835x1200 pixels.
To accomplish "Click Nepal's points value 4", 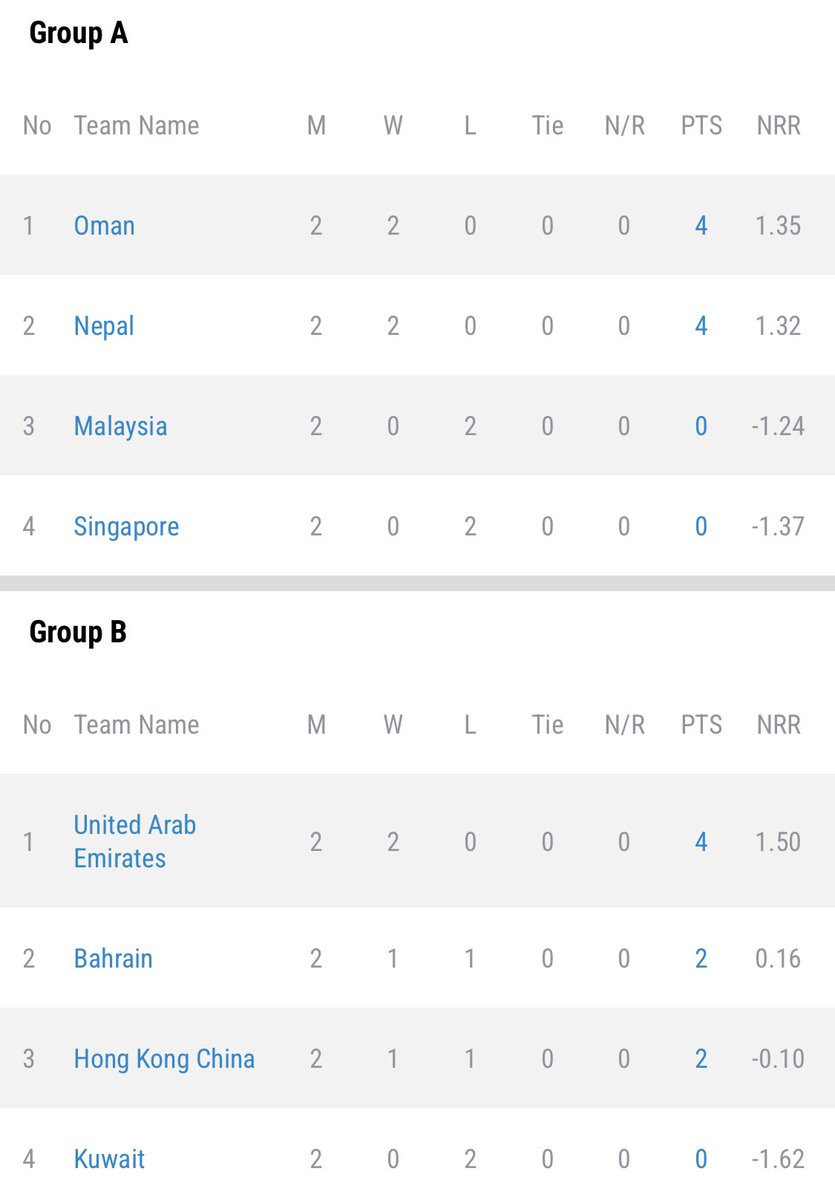I will (701, 326).
